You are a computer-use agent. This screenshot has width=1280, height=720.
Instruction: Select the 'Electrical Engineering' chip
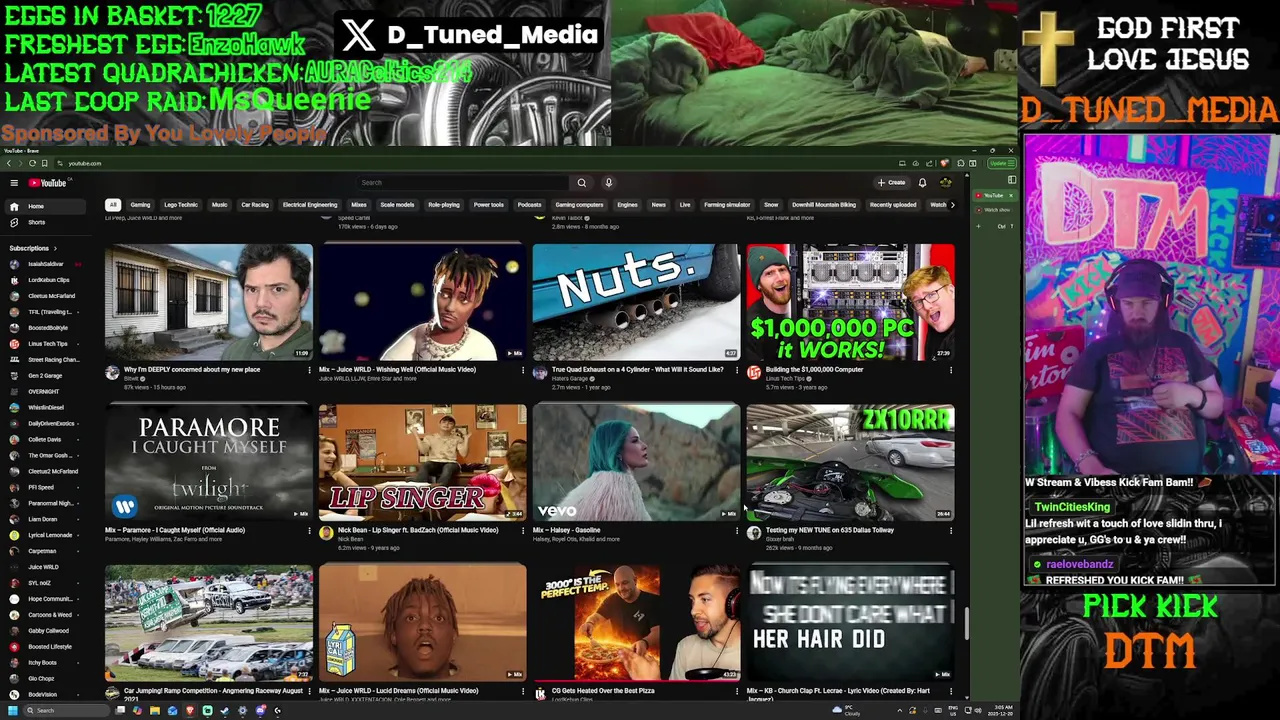coord(310,205)
